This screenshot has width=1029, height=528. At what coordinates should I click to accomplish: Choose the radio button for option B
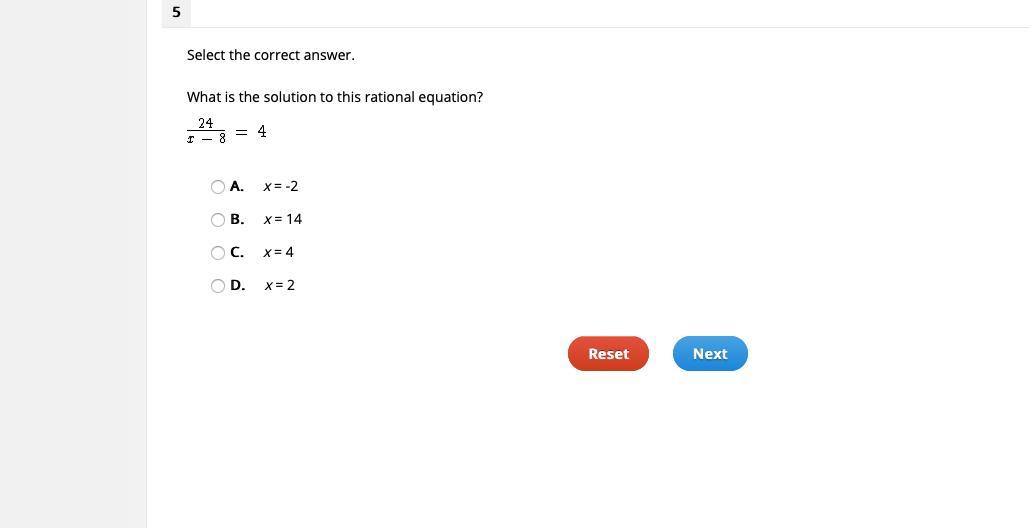[218, 220]
